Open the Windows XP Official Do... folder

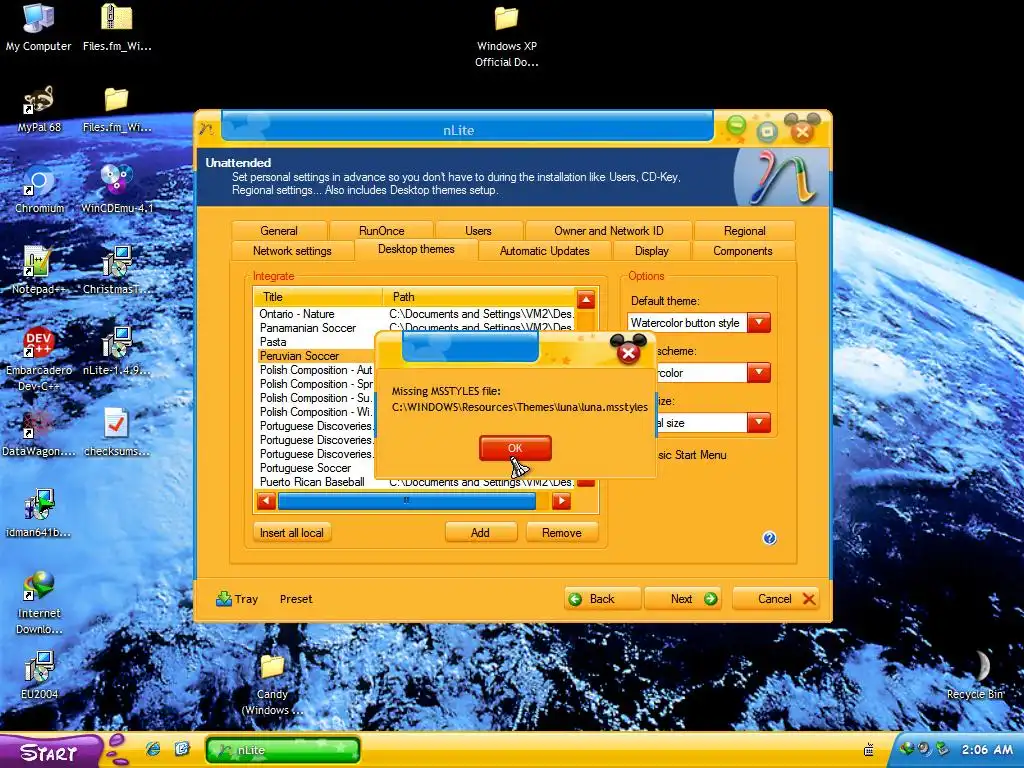tap(506, 37)
